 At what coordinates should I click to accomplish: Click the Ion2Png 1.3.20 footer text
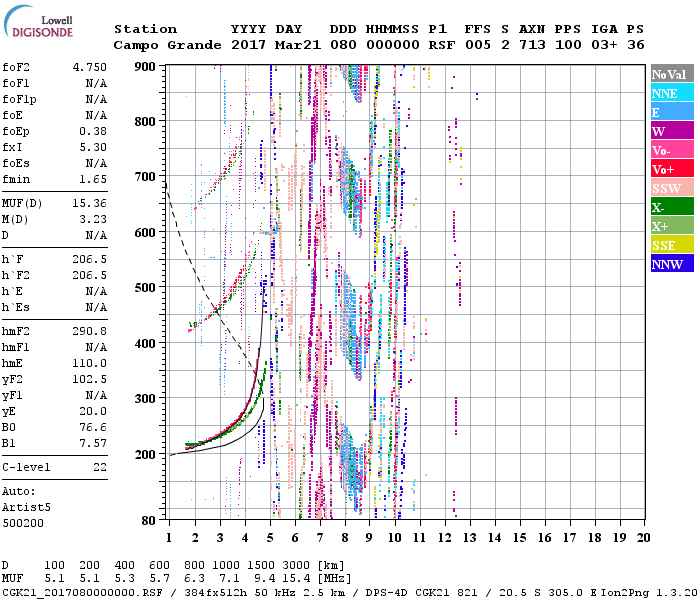(x=649, y=592)
